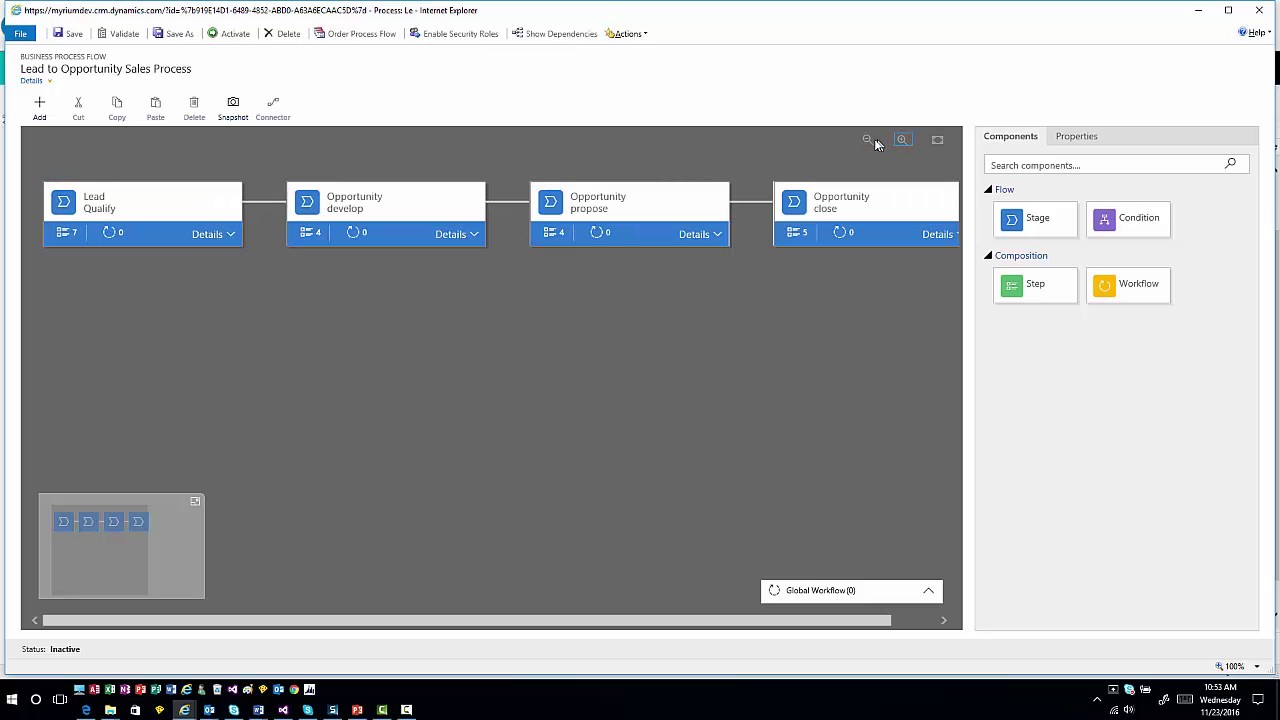1280x720 pixels.
Task: Expand Details on Opportunity close stage
Action: (940, 234)
